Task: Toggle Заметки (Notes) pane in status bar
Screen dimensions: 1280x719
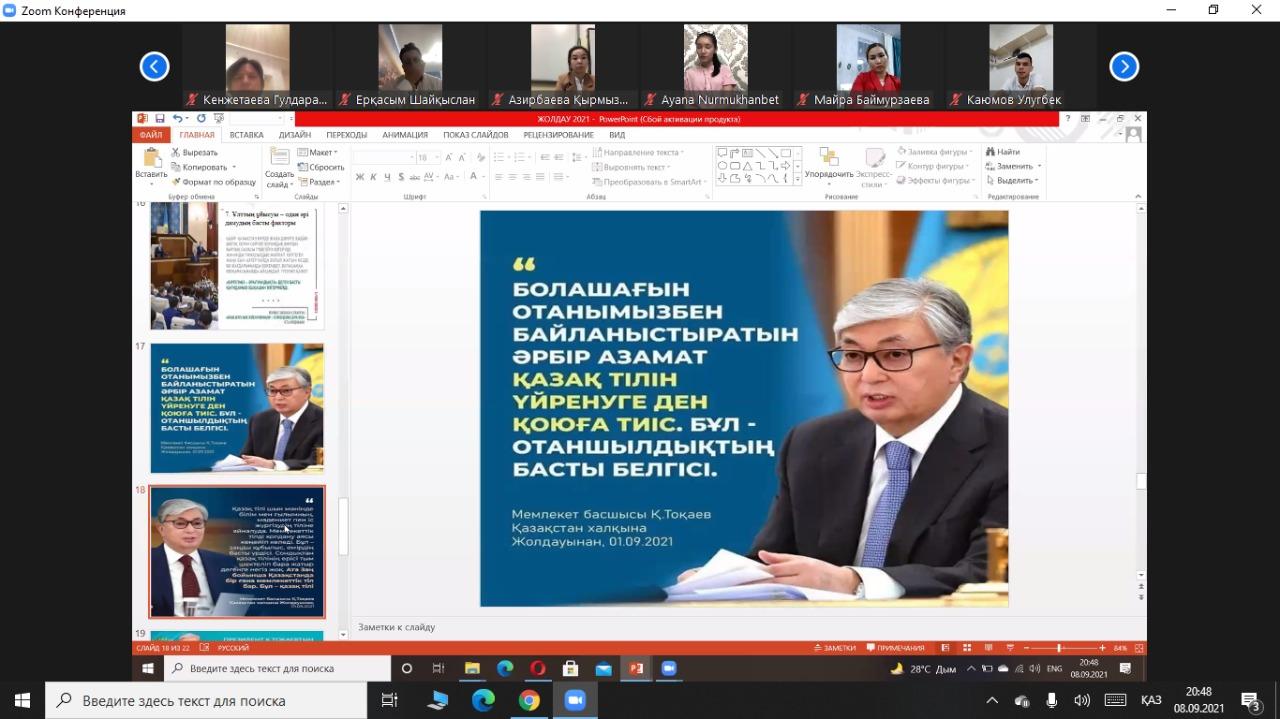Action: (834, 648)
